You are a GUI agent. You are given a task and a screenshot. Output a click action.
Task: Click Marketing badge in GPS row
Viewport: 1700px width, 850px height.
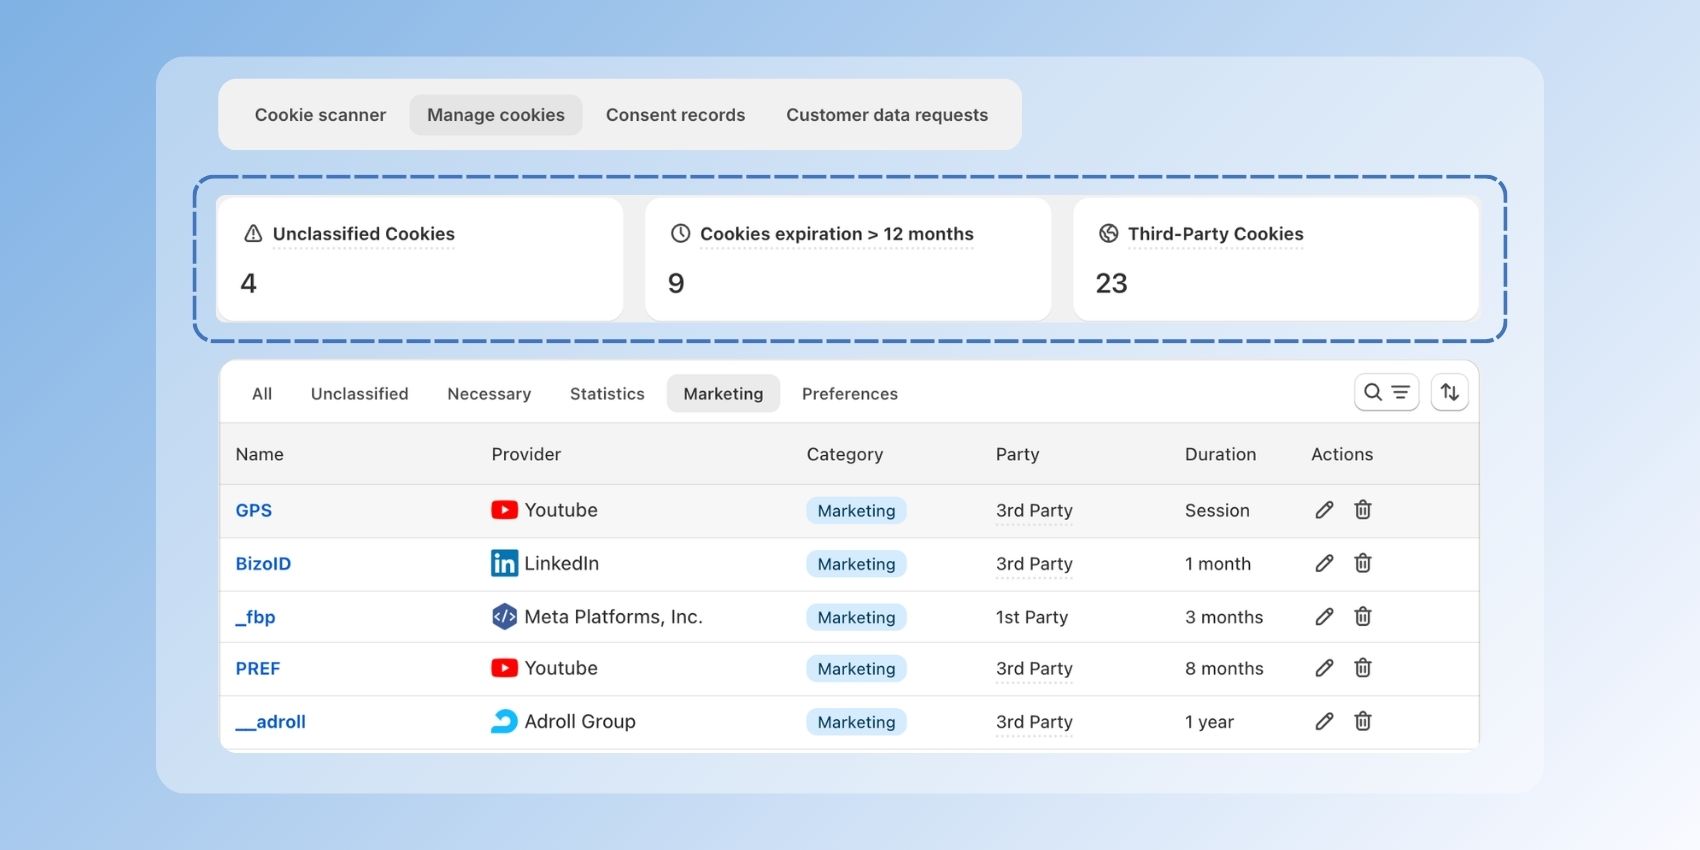(856, 510)
